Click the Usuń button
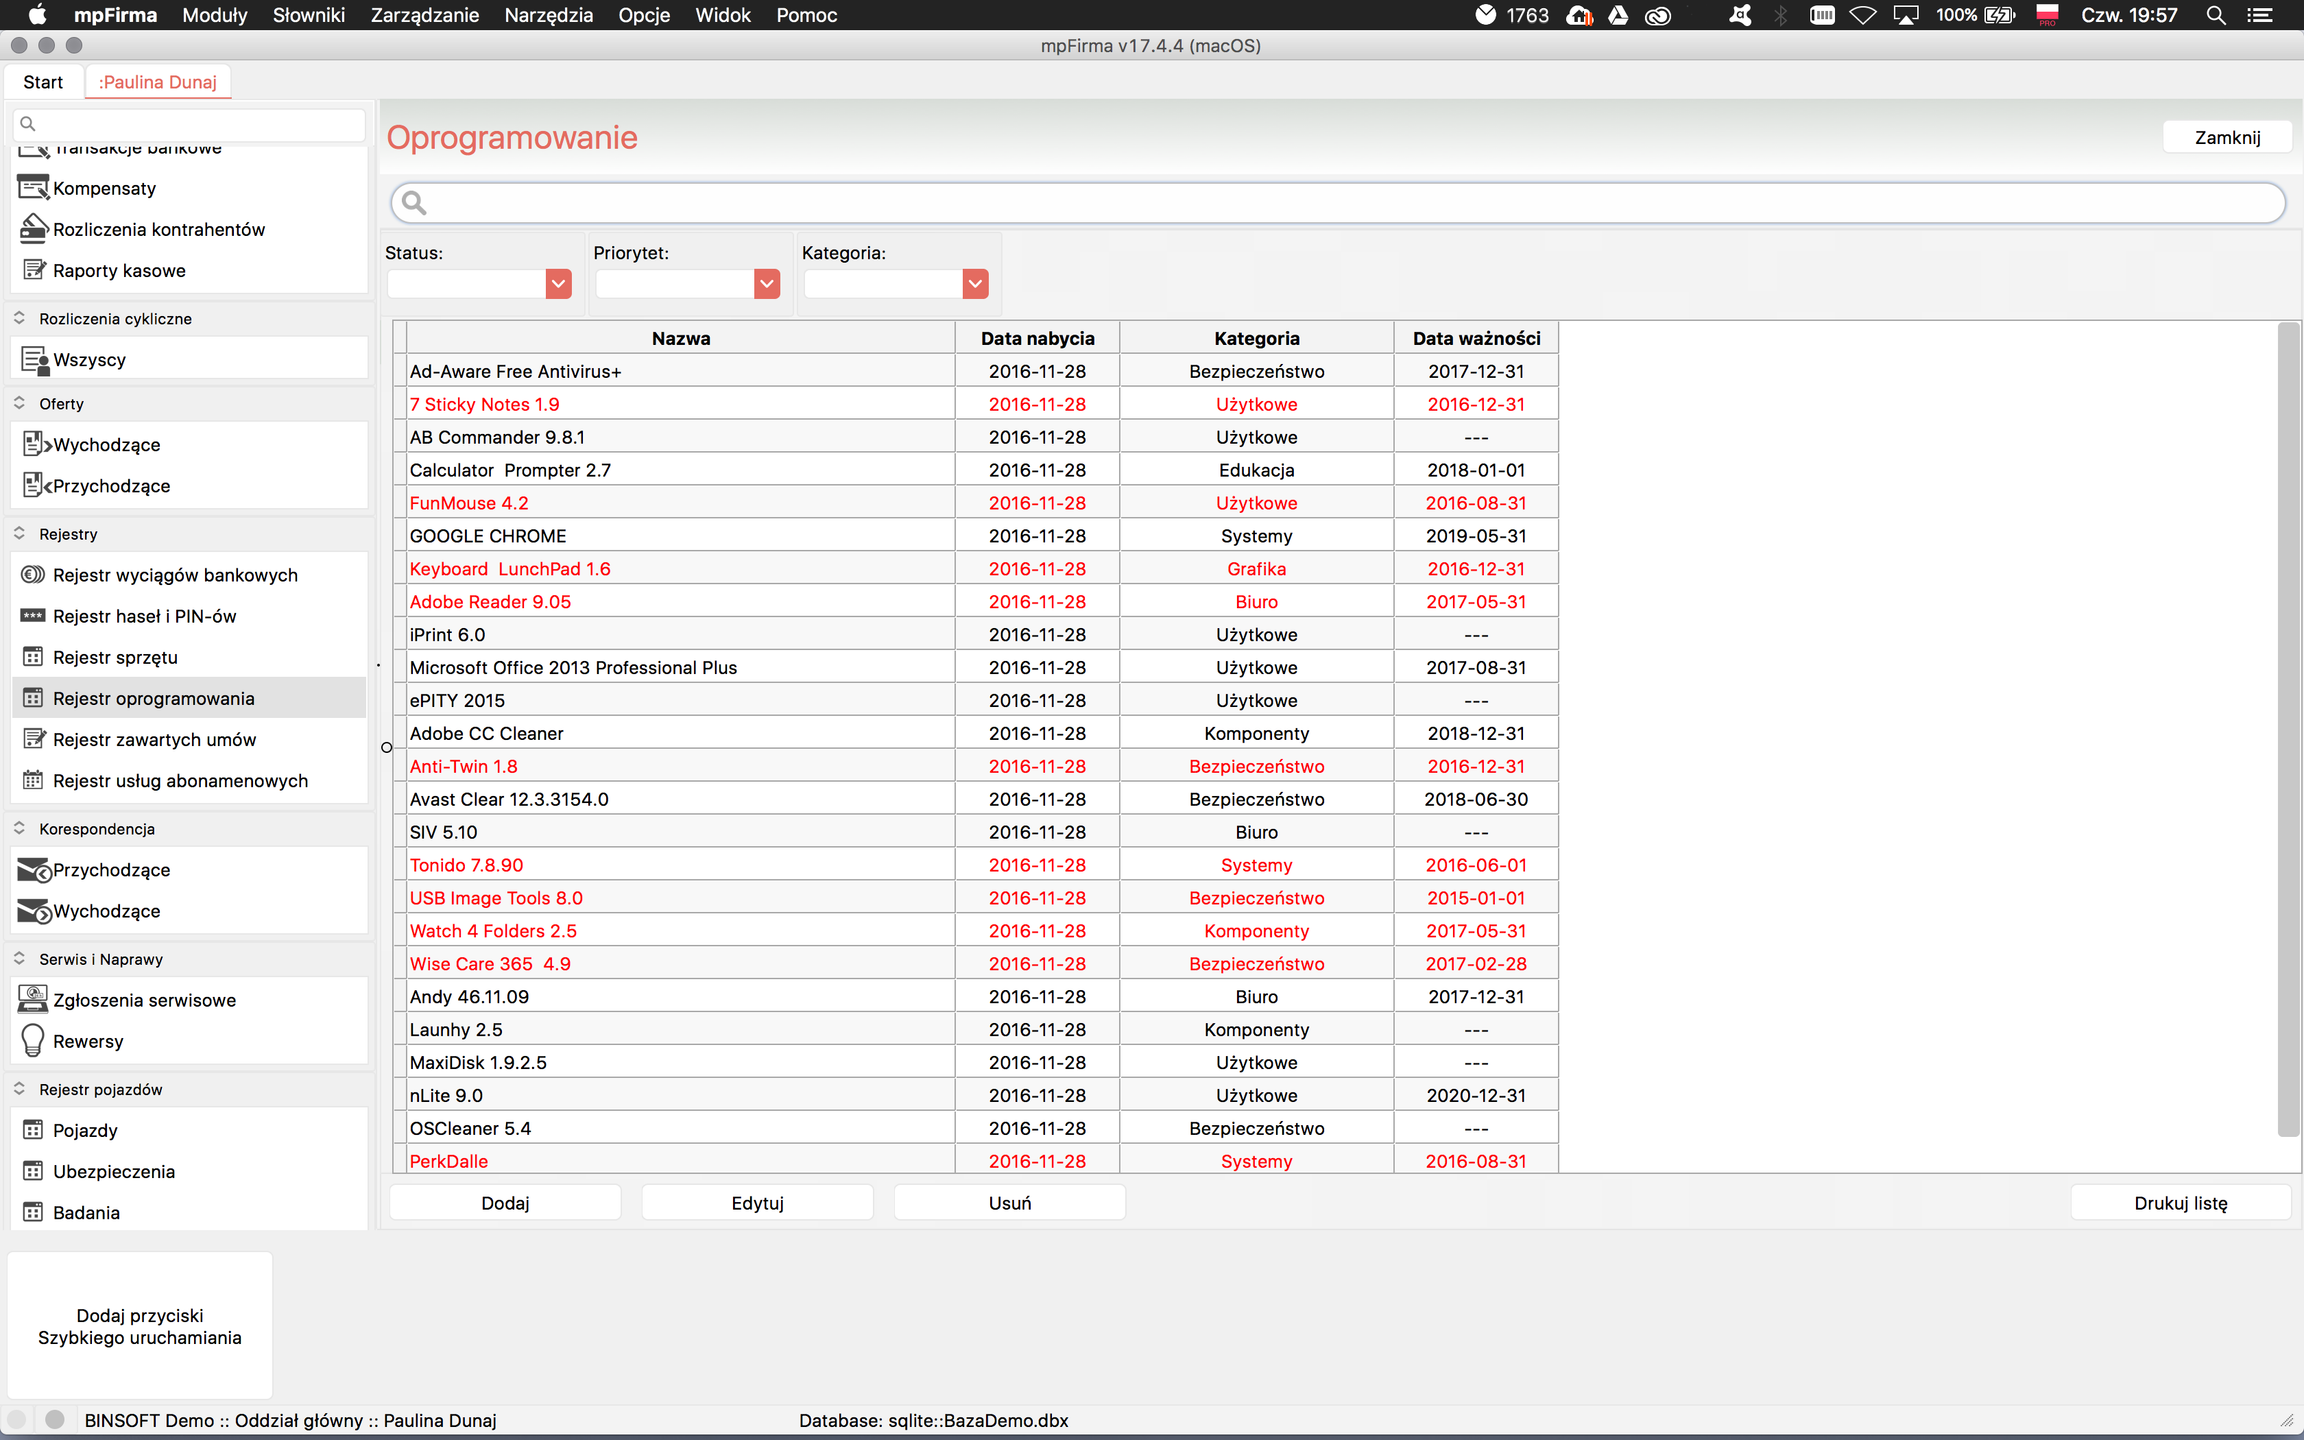Screen dimensions: 2304x1440 (x=1010, y=1203)
